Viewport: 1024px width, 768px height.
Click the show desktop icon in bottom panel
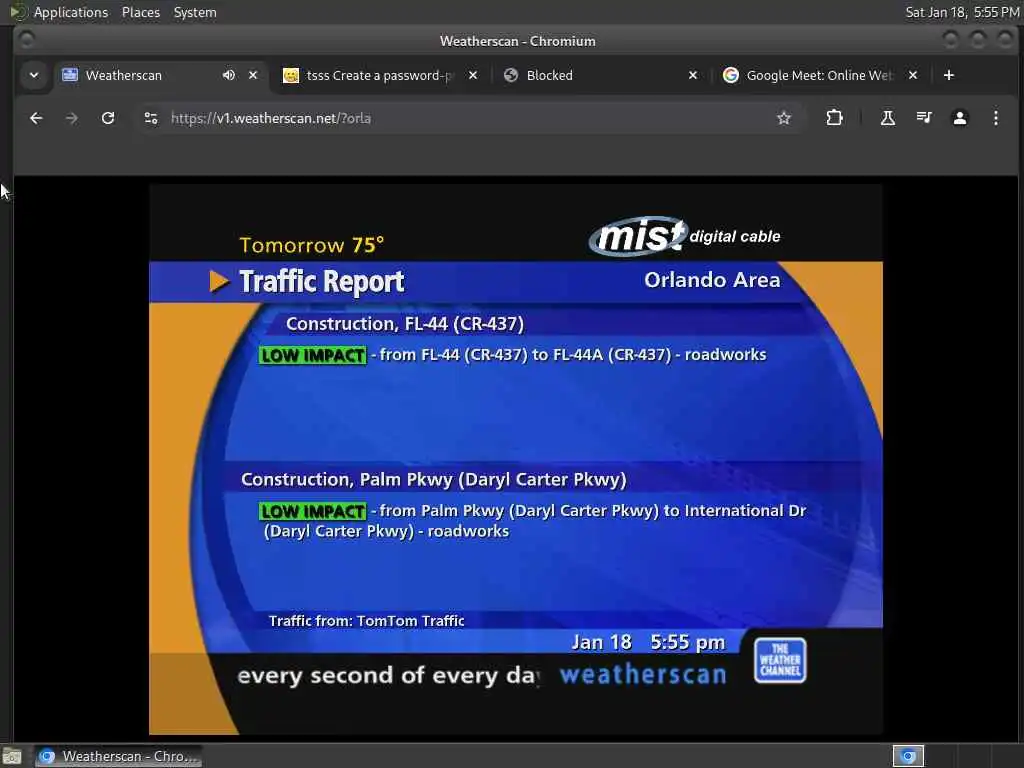tap(12, 756)
